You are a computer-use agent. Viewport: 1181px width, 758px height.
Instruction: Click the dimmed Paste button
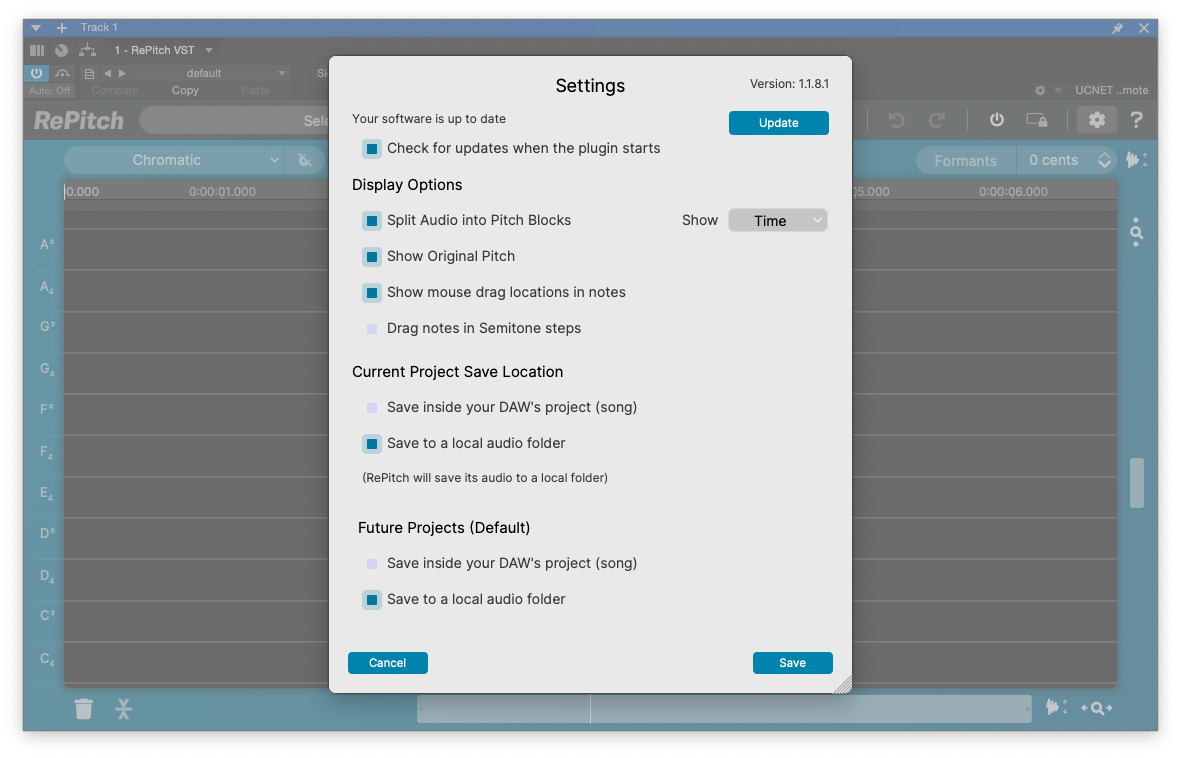255,90
